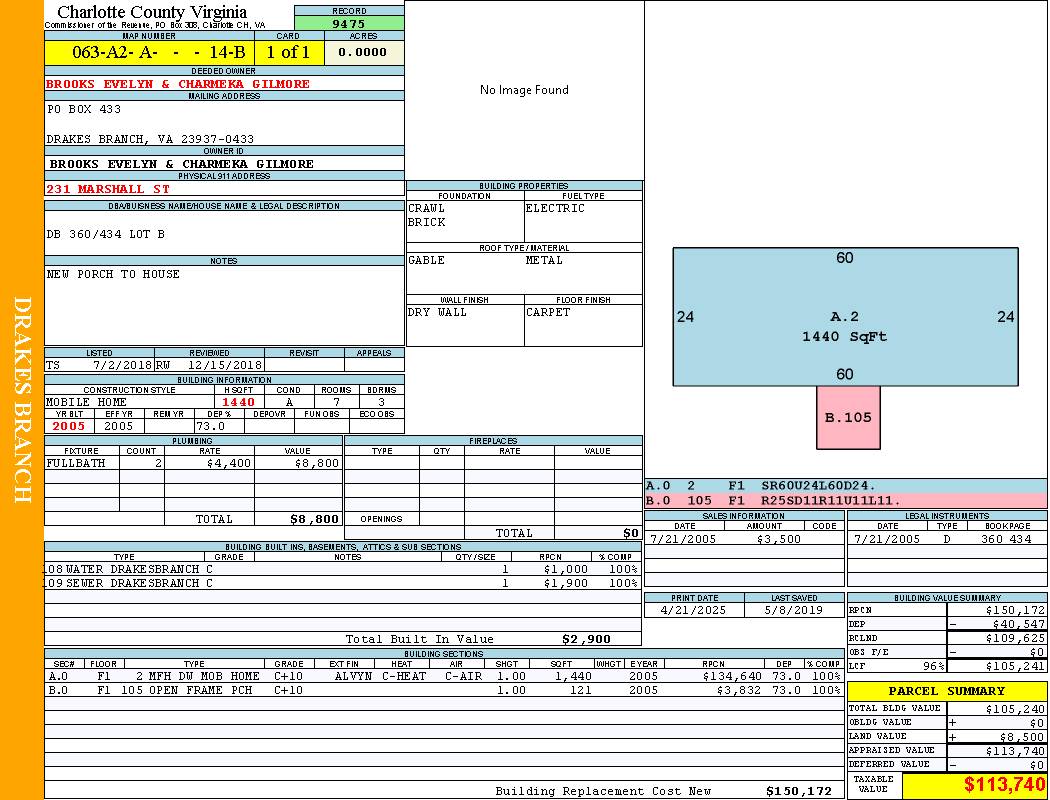Click the card '1 of 1' indicator

click(288, 52)
